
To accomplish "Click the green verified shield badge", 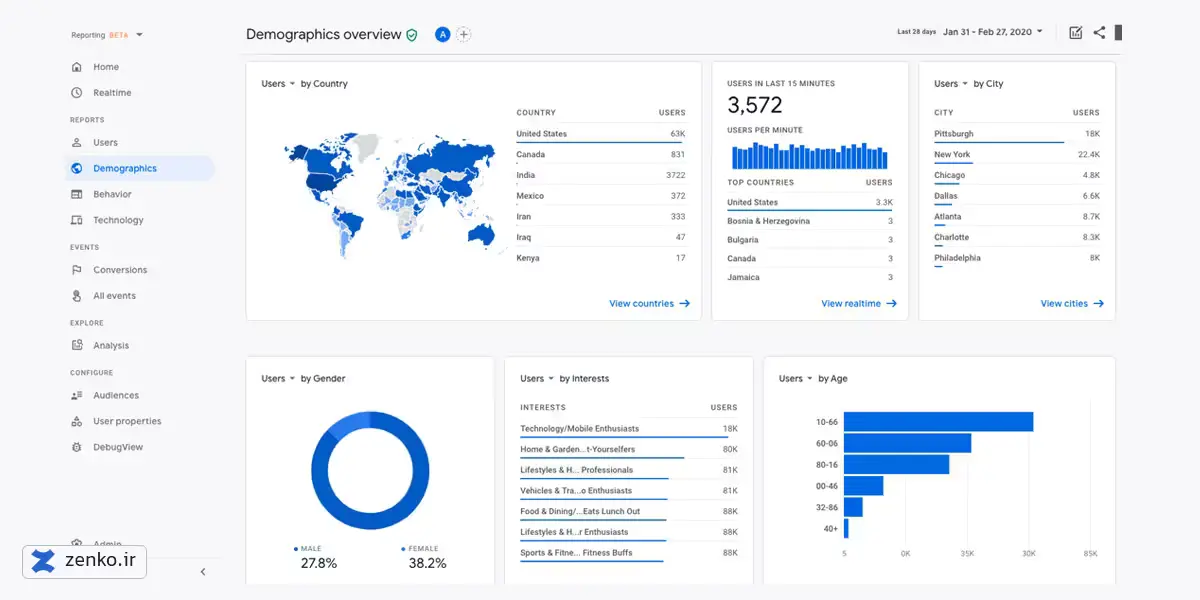I will pos(412,35).
